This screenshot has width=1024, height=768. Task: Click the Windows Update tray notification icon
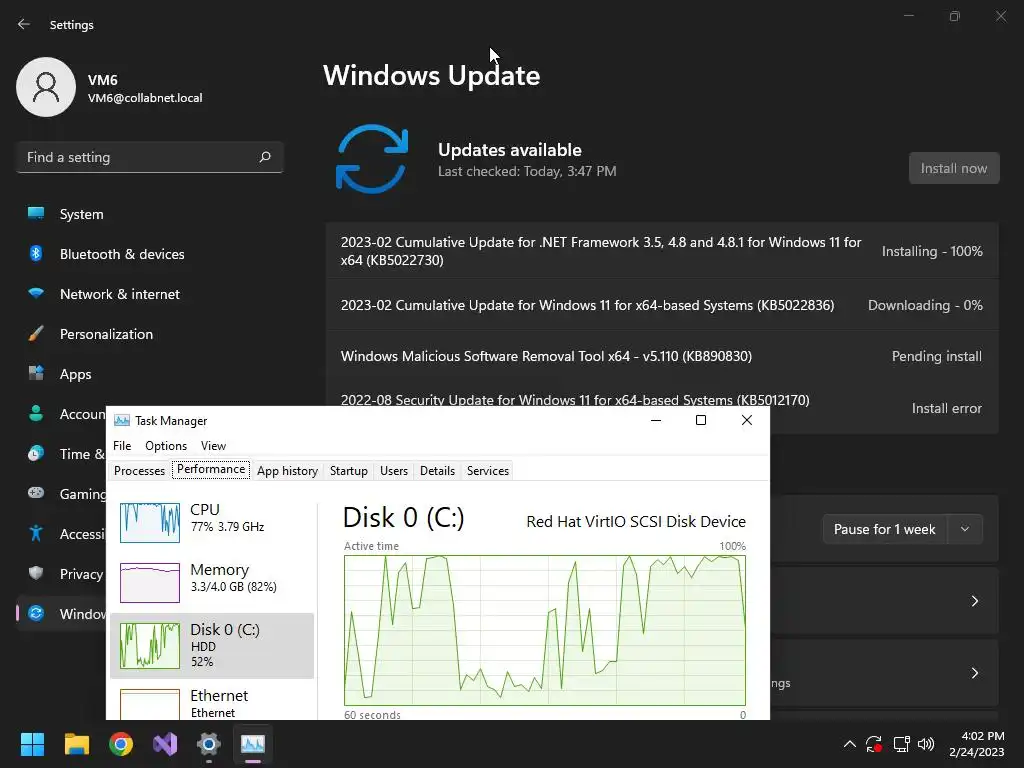(x=874, y=744)
